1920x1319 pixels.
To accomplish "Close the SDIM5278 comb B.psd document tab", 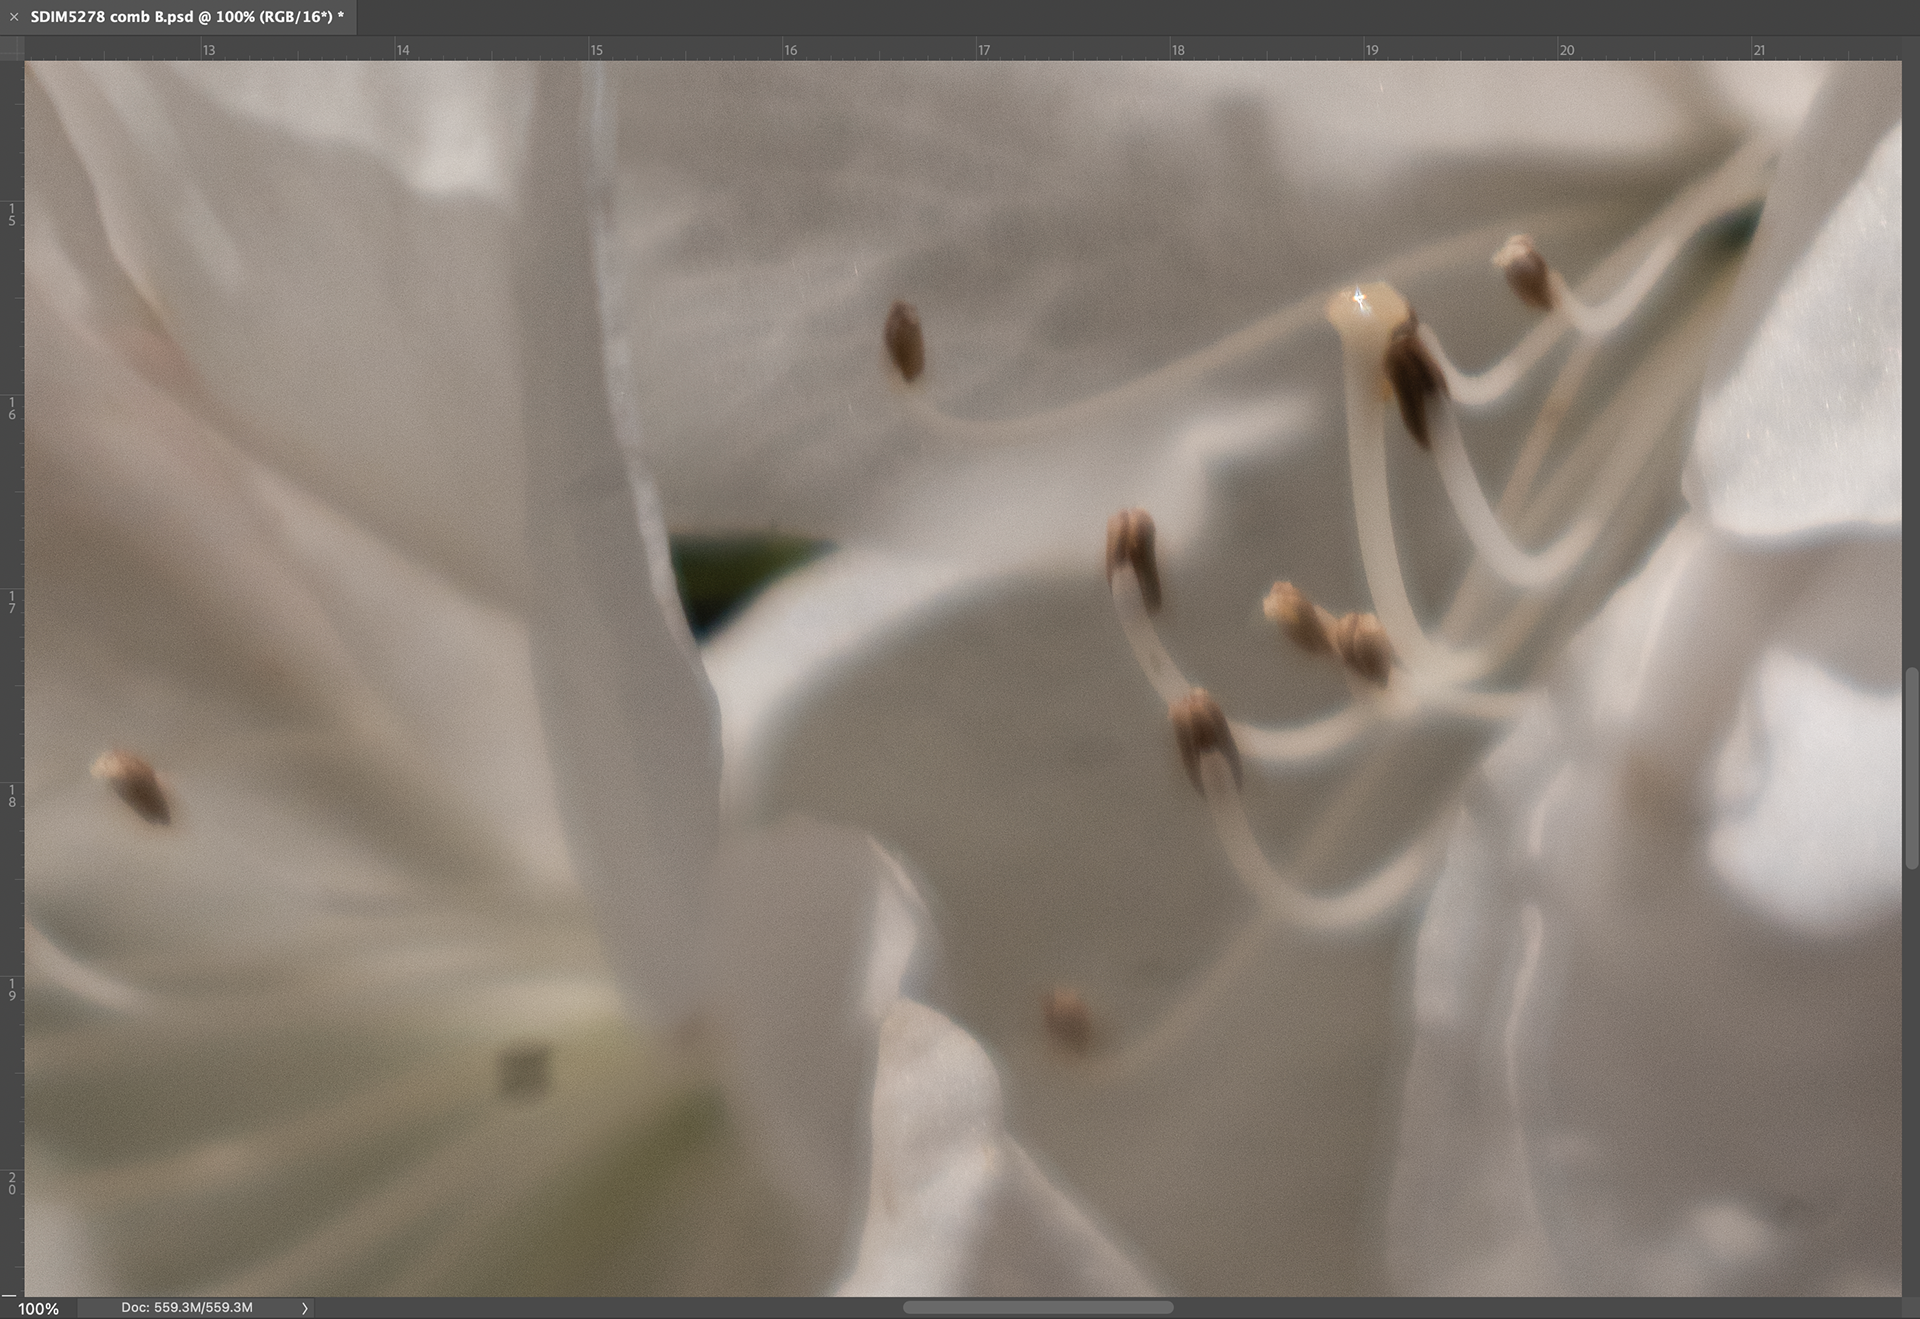I will (x=14, y=17).
